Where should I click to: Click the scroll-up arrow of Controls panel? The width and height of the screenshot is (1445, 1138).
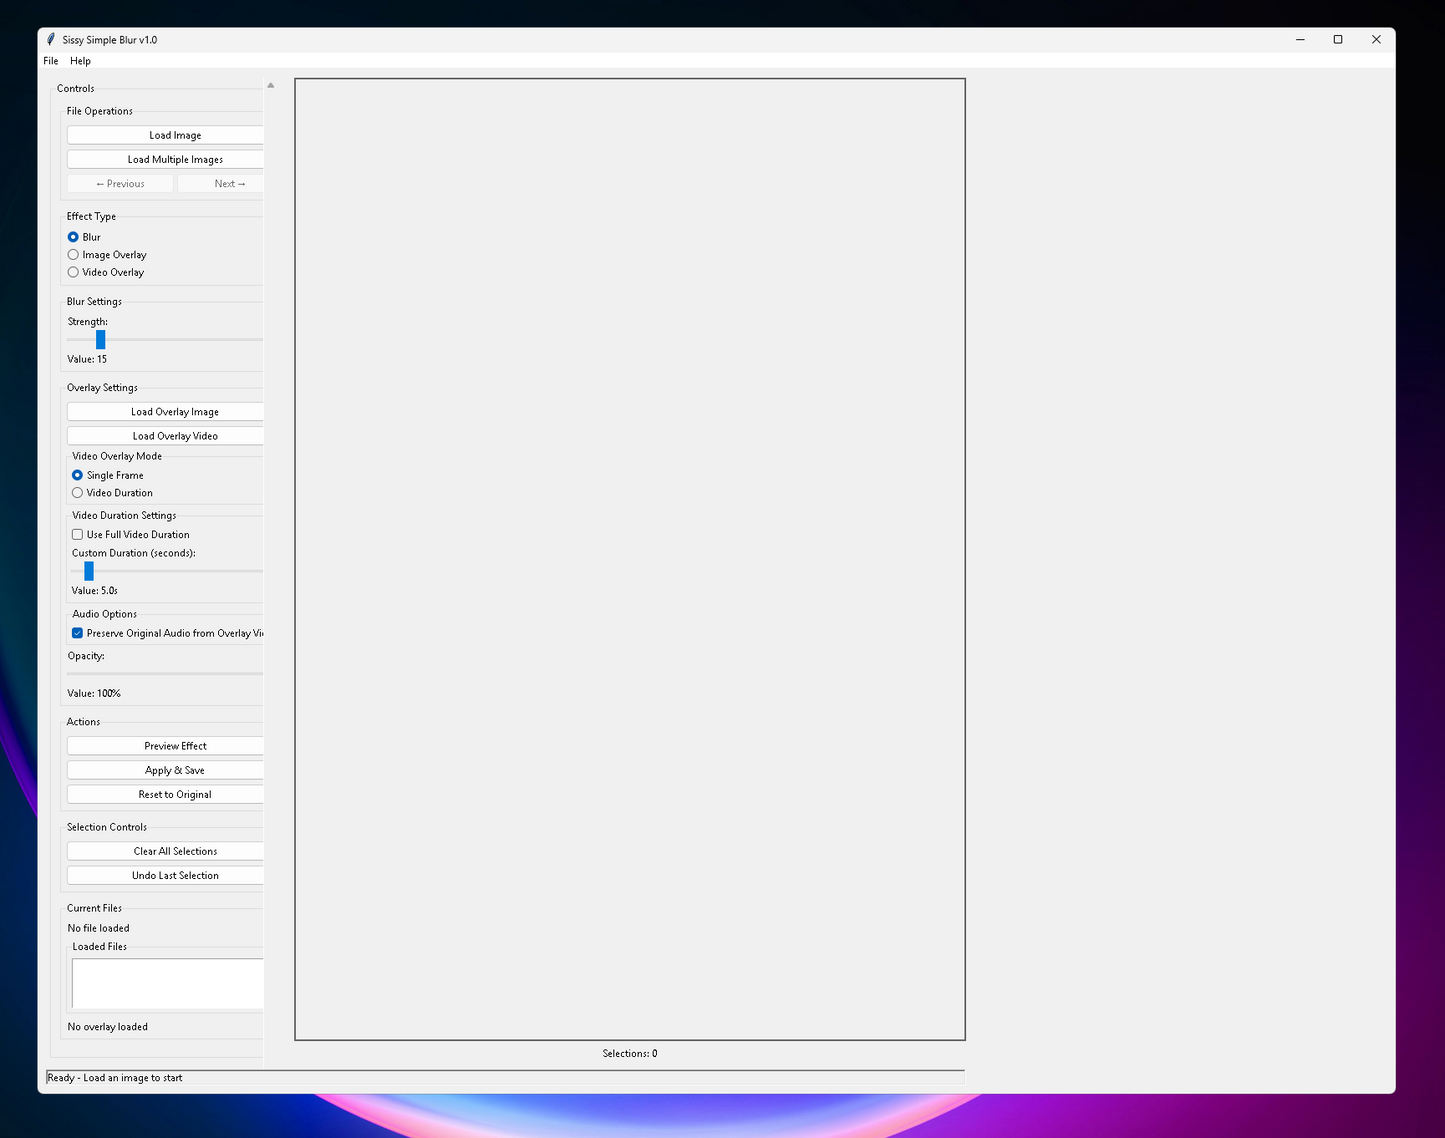point(270,86)
